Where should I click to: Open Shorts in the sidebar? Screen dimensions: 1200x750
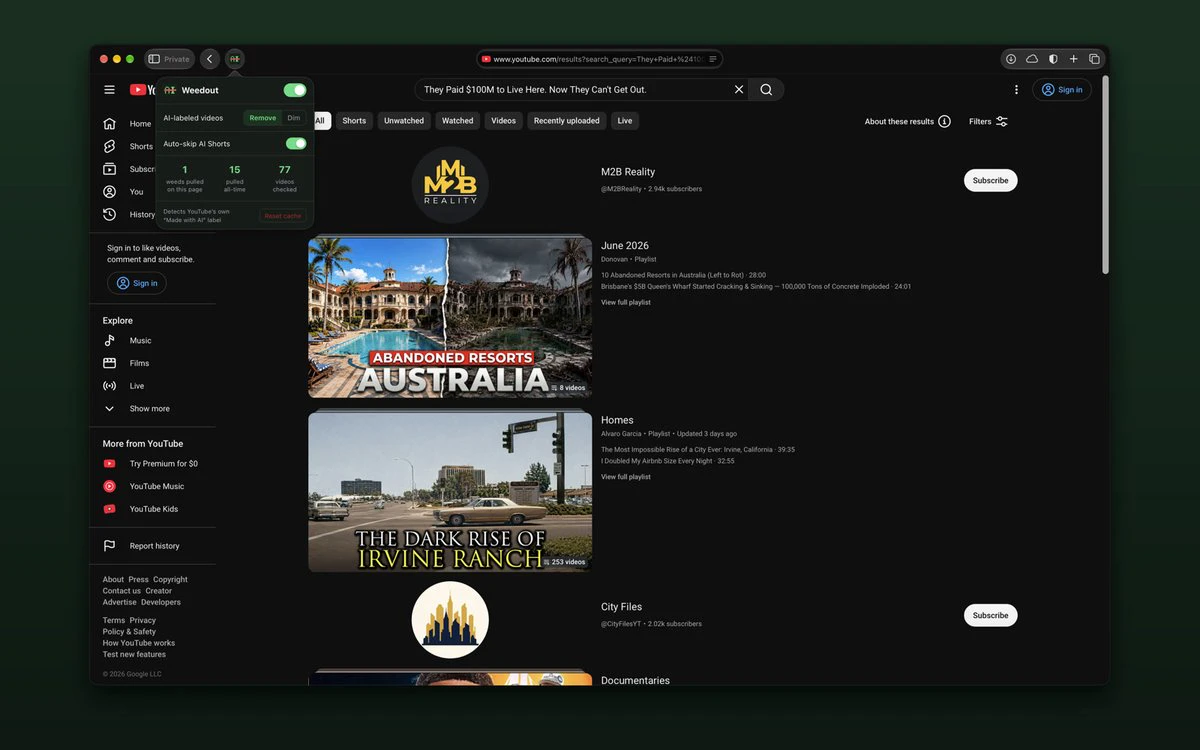point(127,147)
